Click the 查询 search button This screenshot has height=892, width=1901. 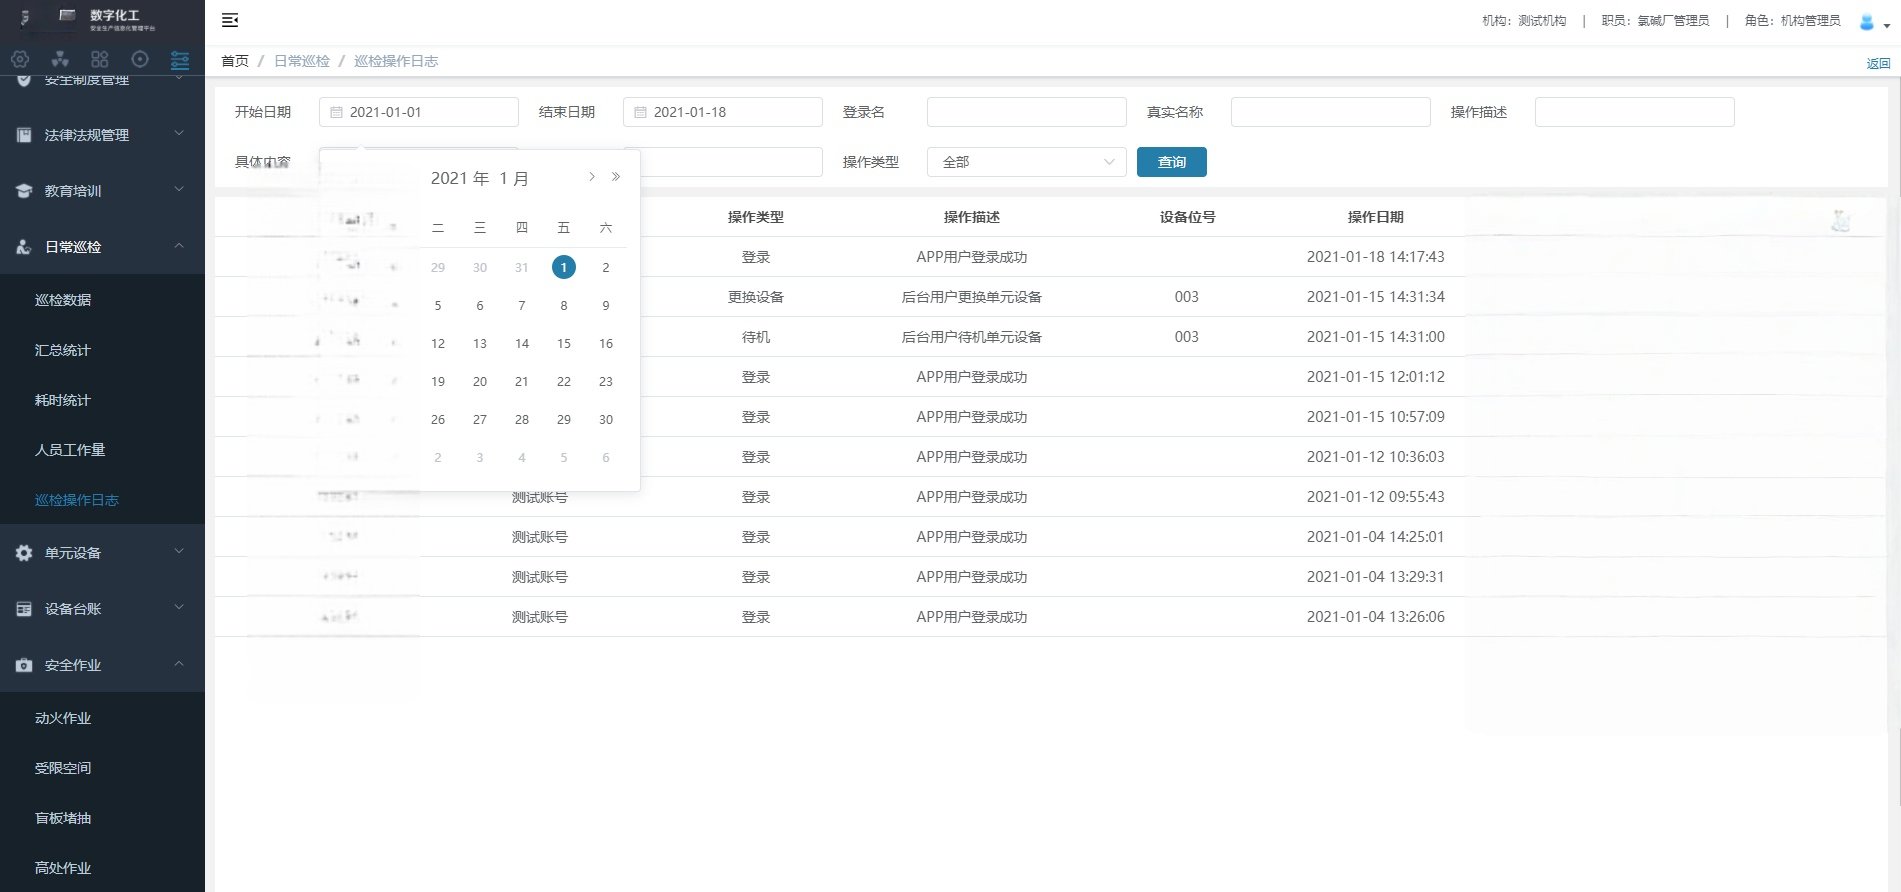click(1171, 162)
